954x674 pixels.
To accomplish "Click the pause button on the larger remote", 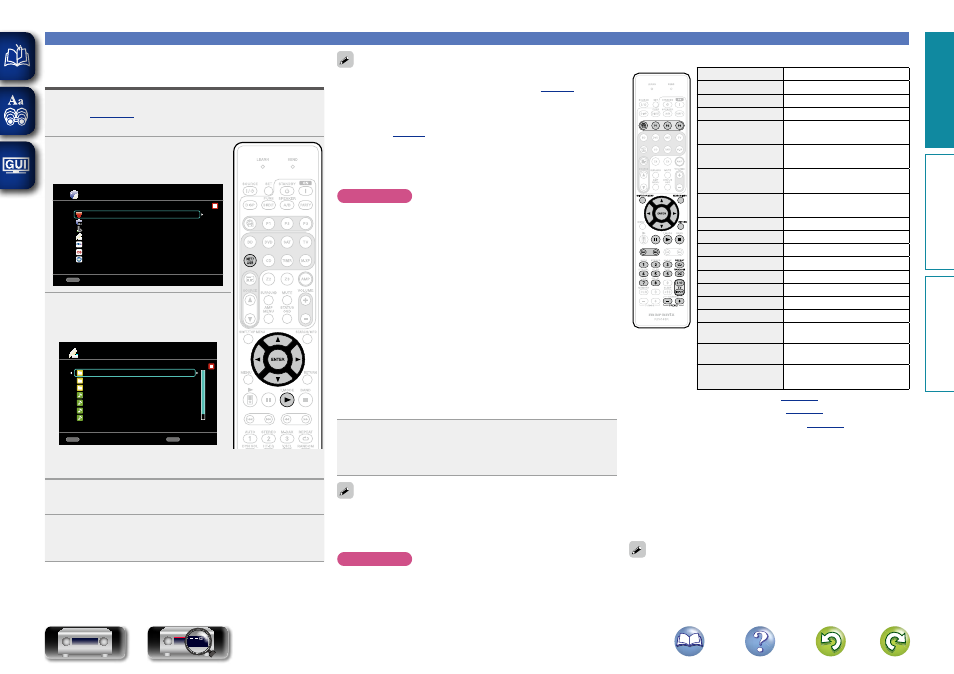I will pos(268,400).
